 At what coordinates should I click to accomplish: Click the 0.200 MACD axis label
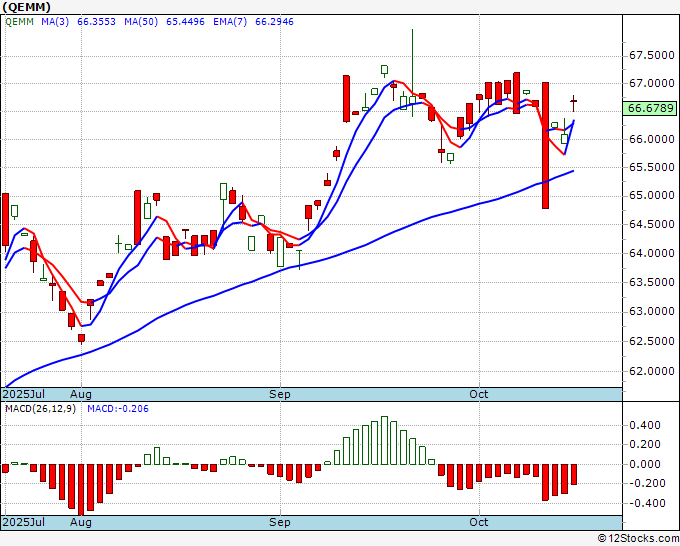pos(645,444)
